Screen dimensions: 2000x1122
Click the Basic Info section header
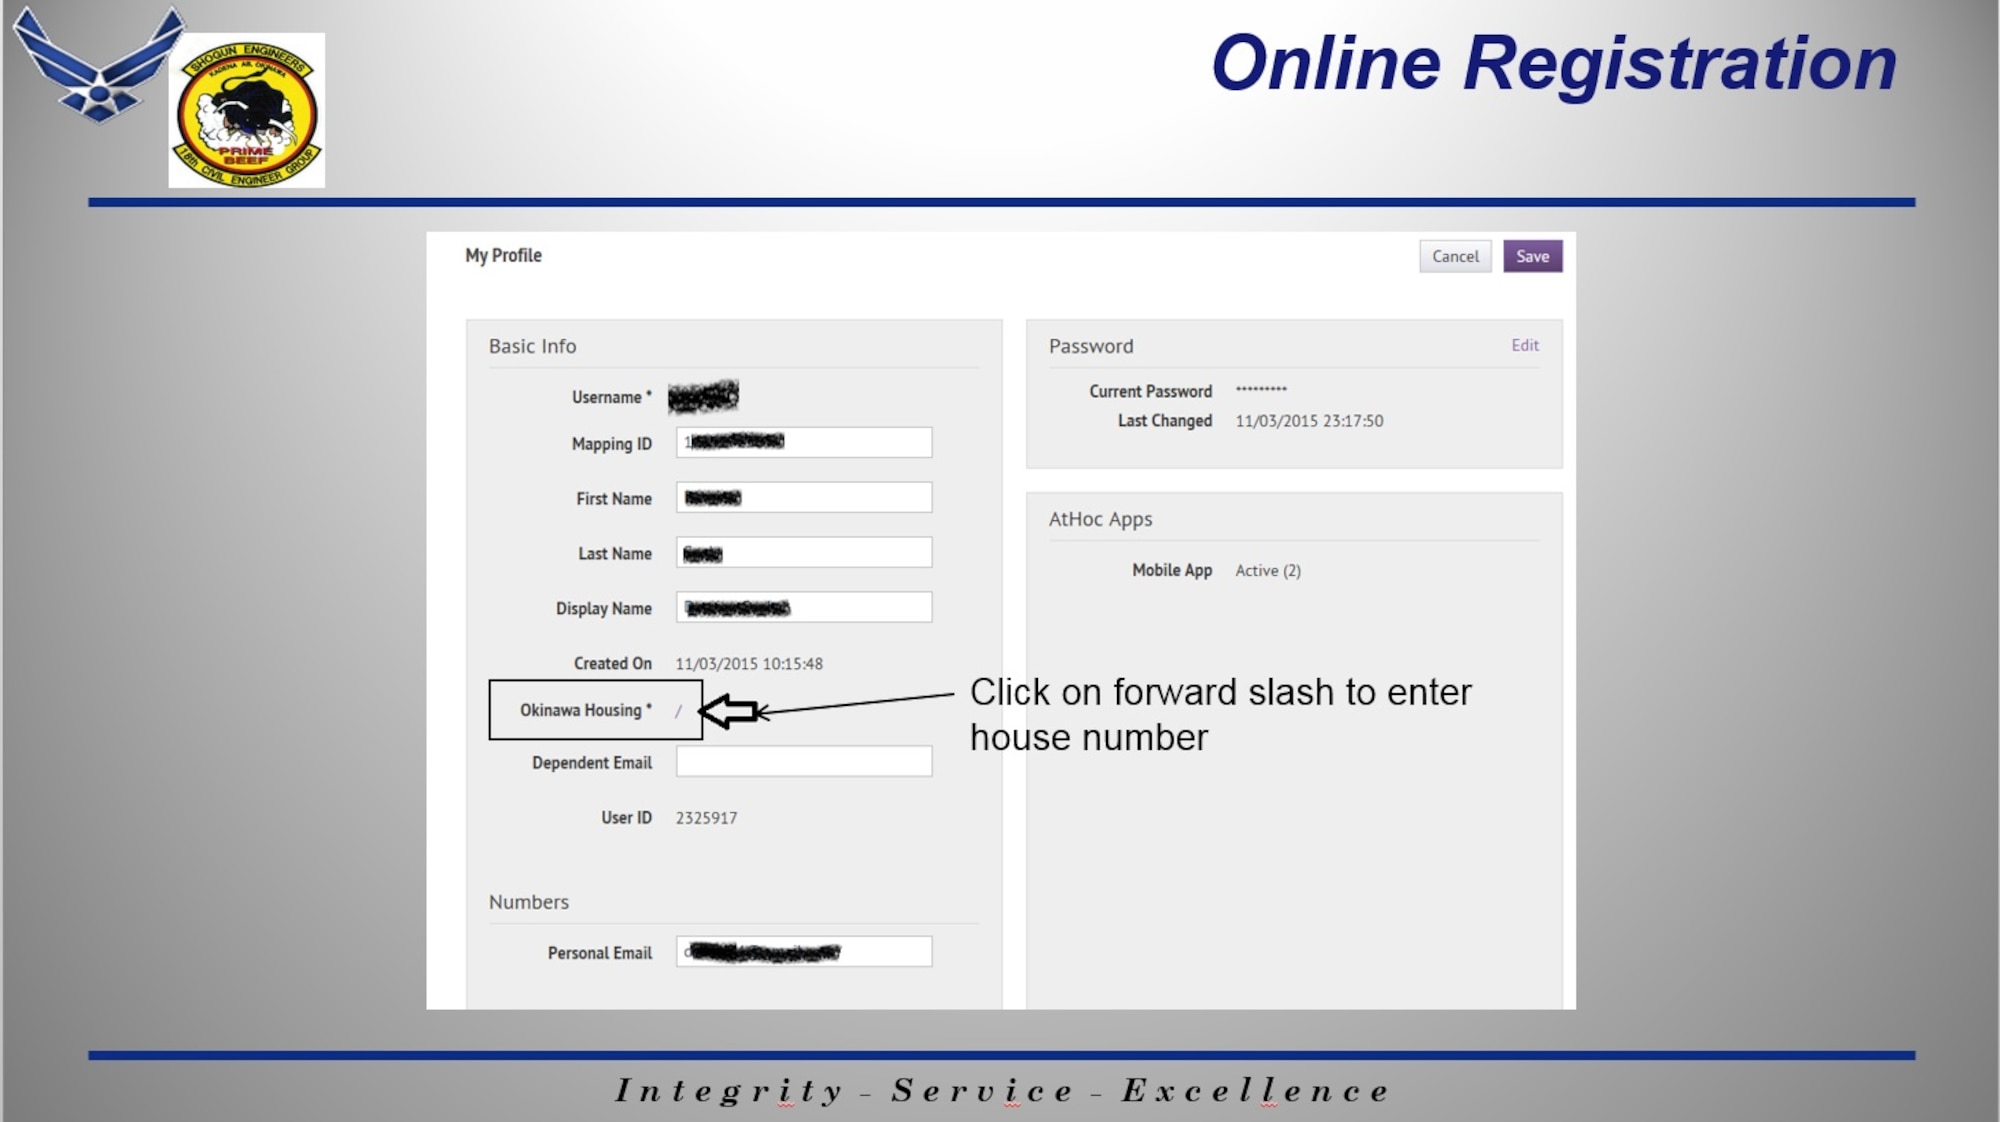[x=532, y=347]
